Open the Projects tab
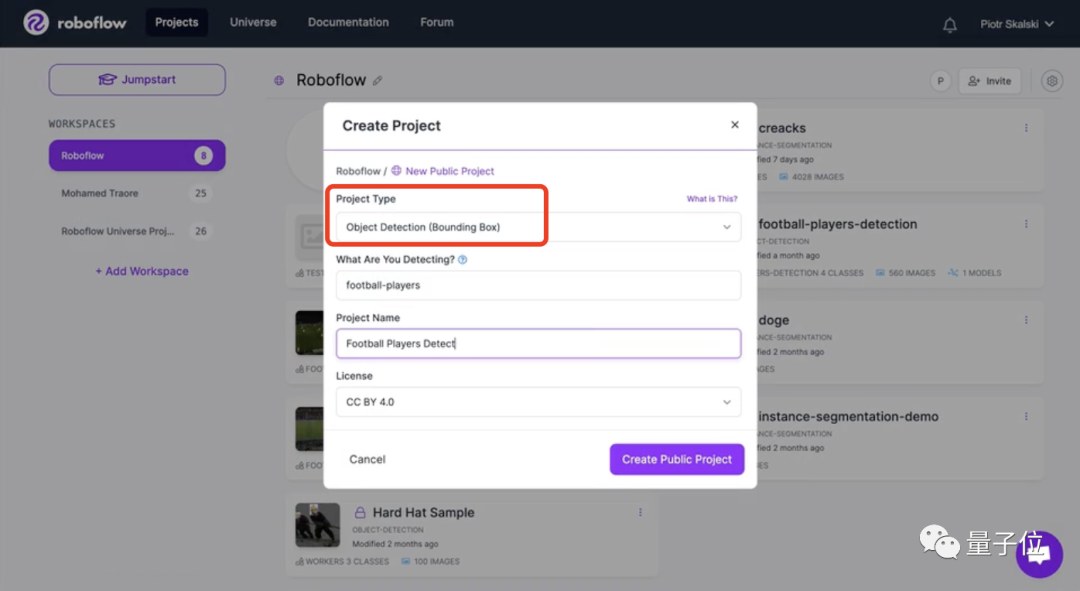Viewport: 1080px width, 591px height. click(x=176, y=22)
